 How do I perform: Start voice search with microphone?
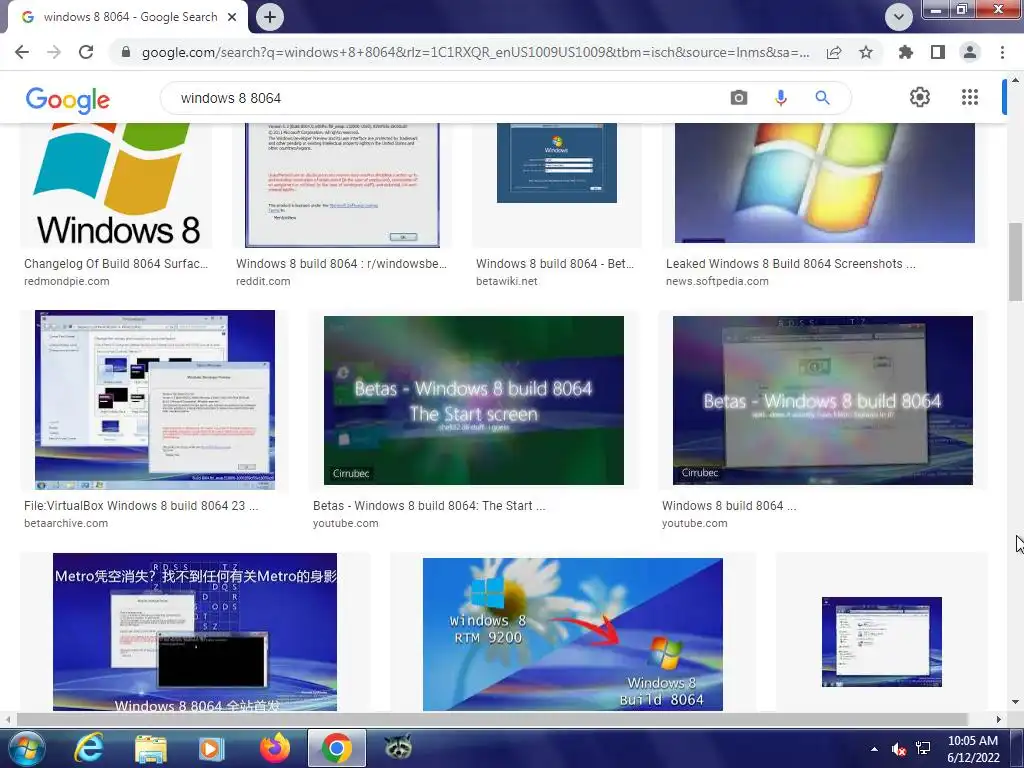[x=780, y=98]
